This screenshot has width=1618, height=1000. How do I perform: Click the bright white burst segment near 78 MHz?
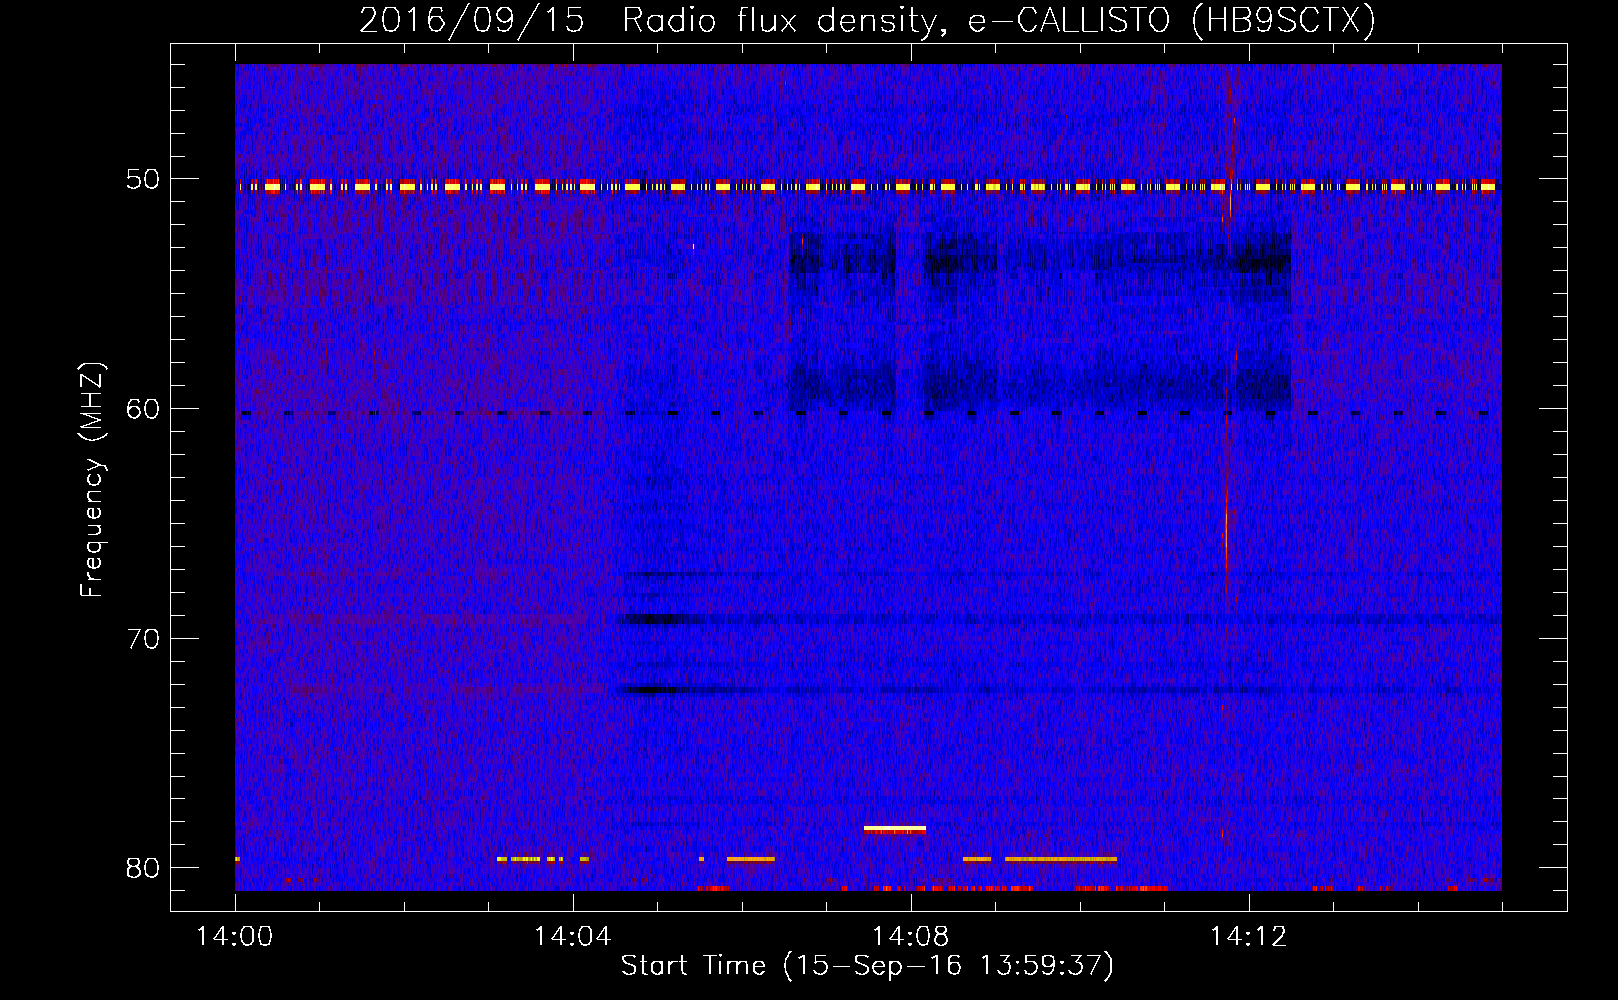click(x=895, y=829)
